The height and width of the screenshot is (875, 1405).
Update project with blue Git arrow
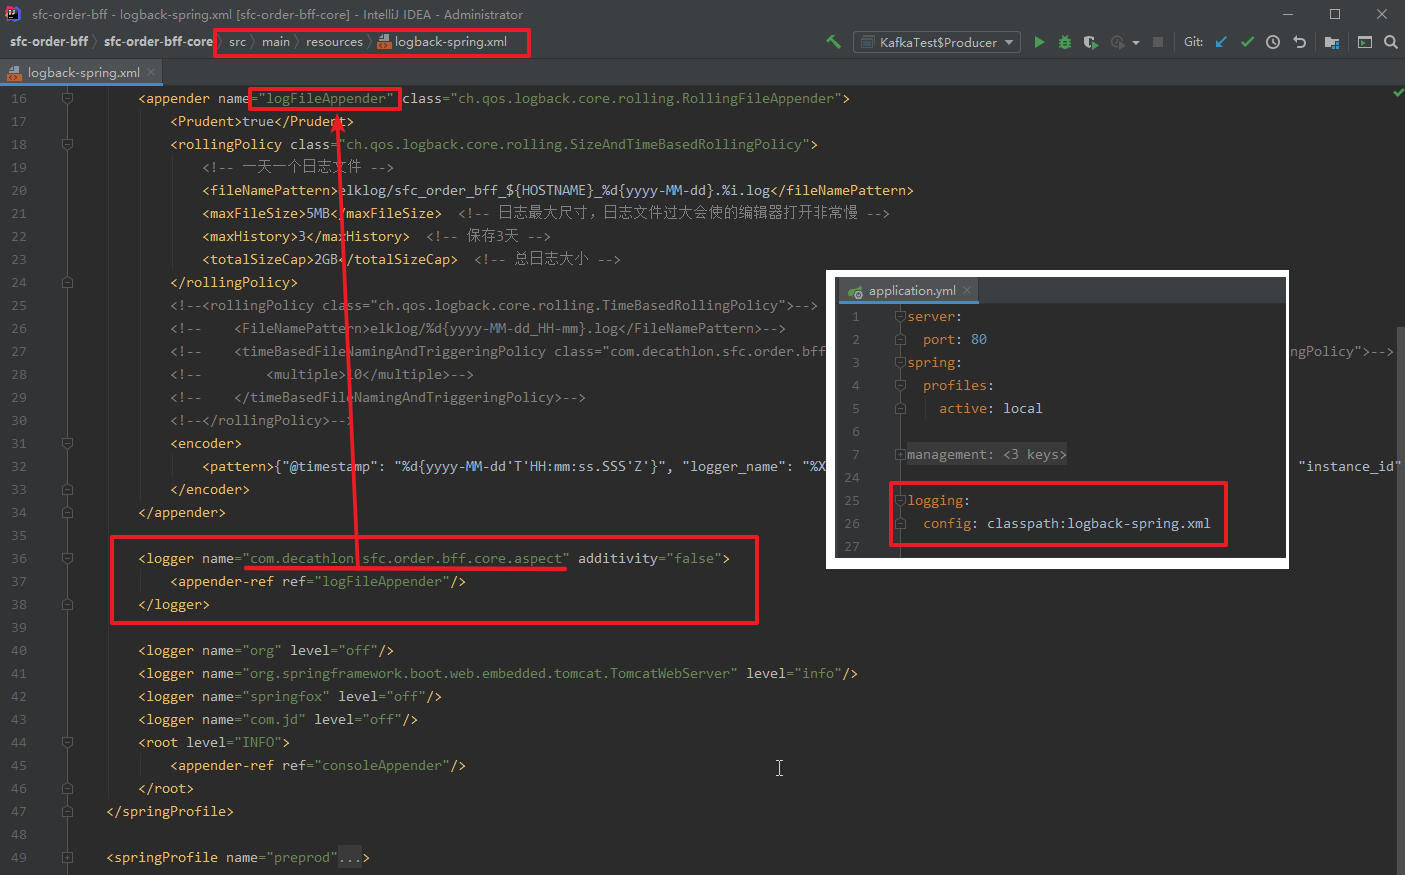(1221, 42)
